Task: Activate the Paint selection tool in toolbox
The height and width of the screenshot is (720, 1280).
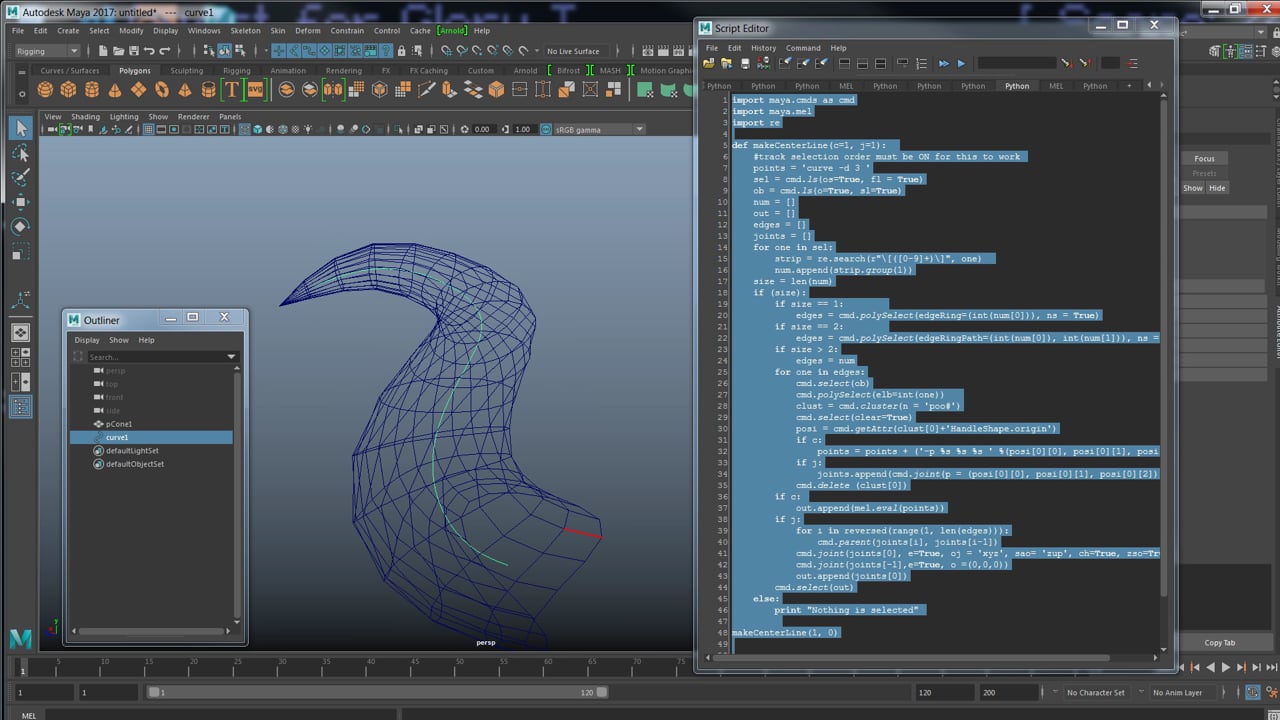Action: (20, 178)
